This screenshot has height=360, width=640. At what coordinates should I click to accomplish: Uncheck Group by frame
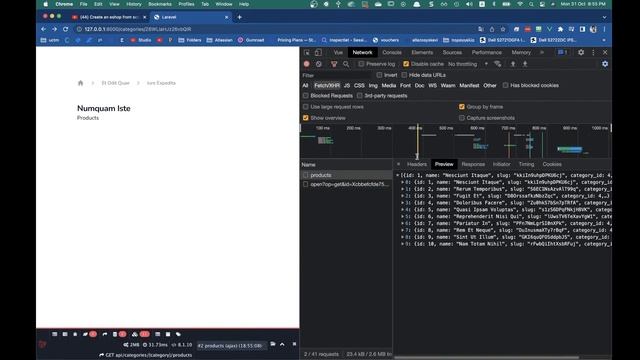coord(462,107)
